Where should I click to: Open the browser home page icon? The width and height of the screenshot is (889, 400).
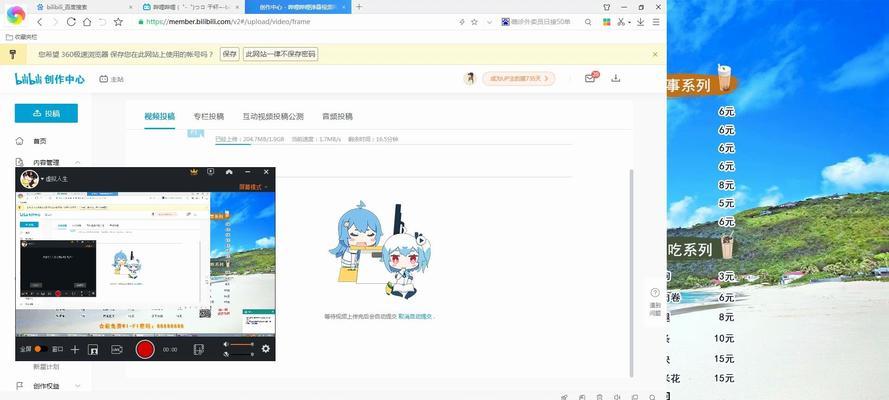pyautogui.click(x=87, y=22)
